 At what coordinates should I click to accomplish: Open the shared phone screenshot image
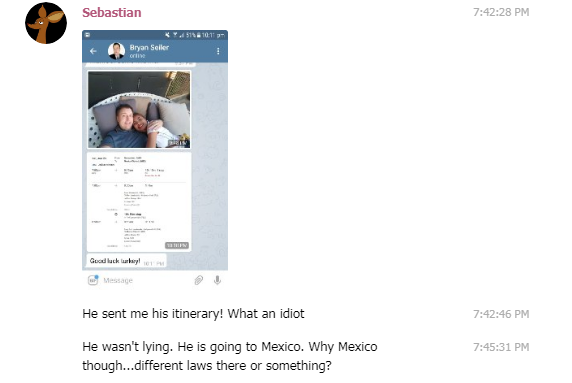click(155, 160)
